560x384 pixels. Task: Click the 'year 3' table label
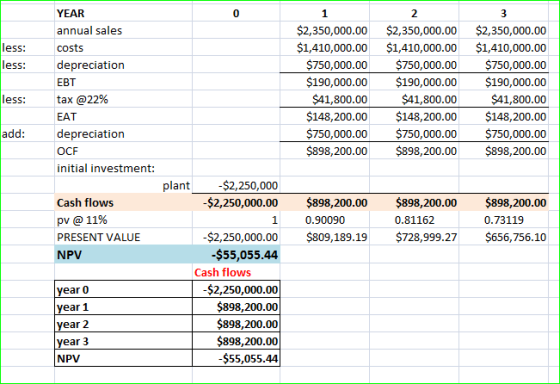pos(72,341)
